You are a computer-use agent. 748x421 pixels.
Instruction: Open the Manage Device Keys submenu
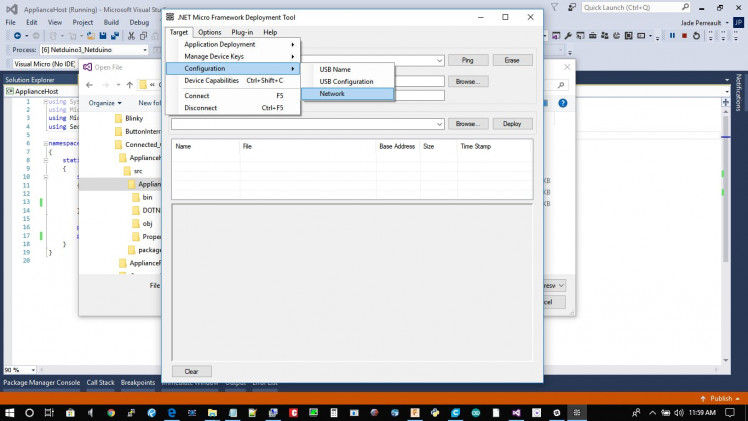pos(233,56)
